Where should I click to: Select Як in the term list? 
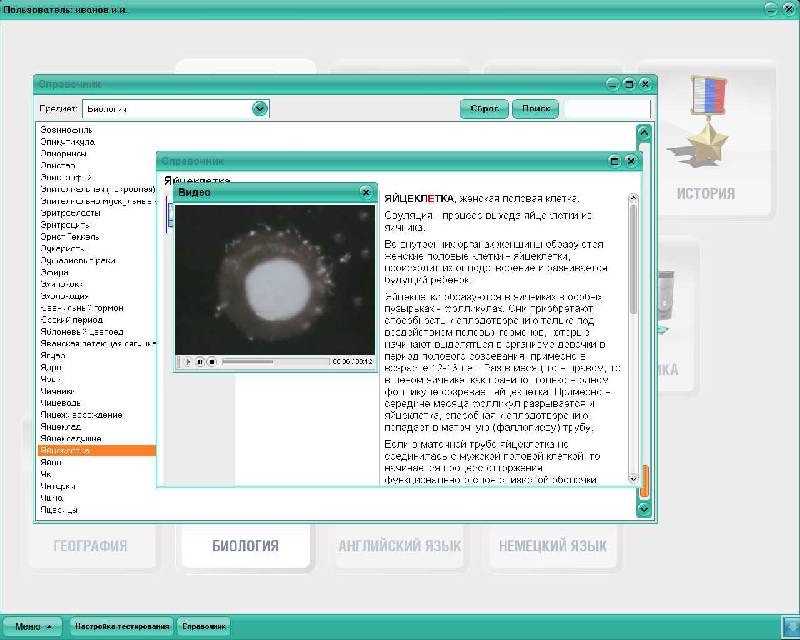45,474
